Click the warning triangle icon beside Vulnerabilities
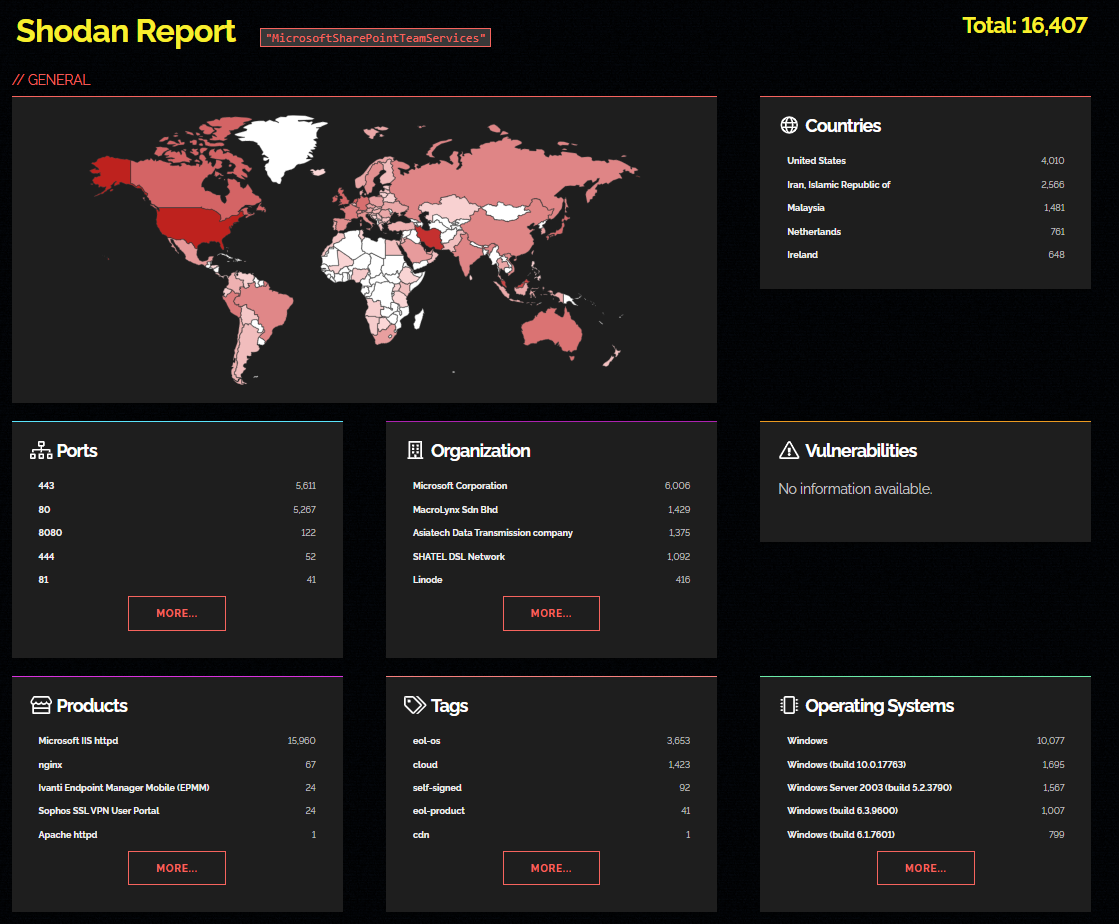Image resolution: width=1119 pixels, height=924 pixels. [789, 450]
